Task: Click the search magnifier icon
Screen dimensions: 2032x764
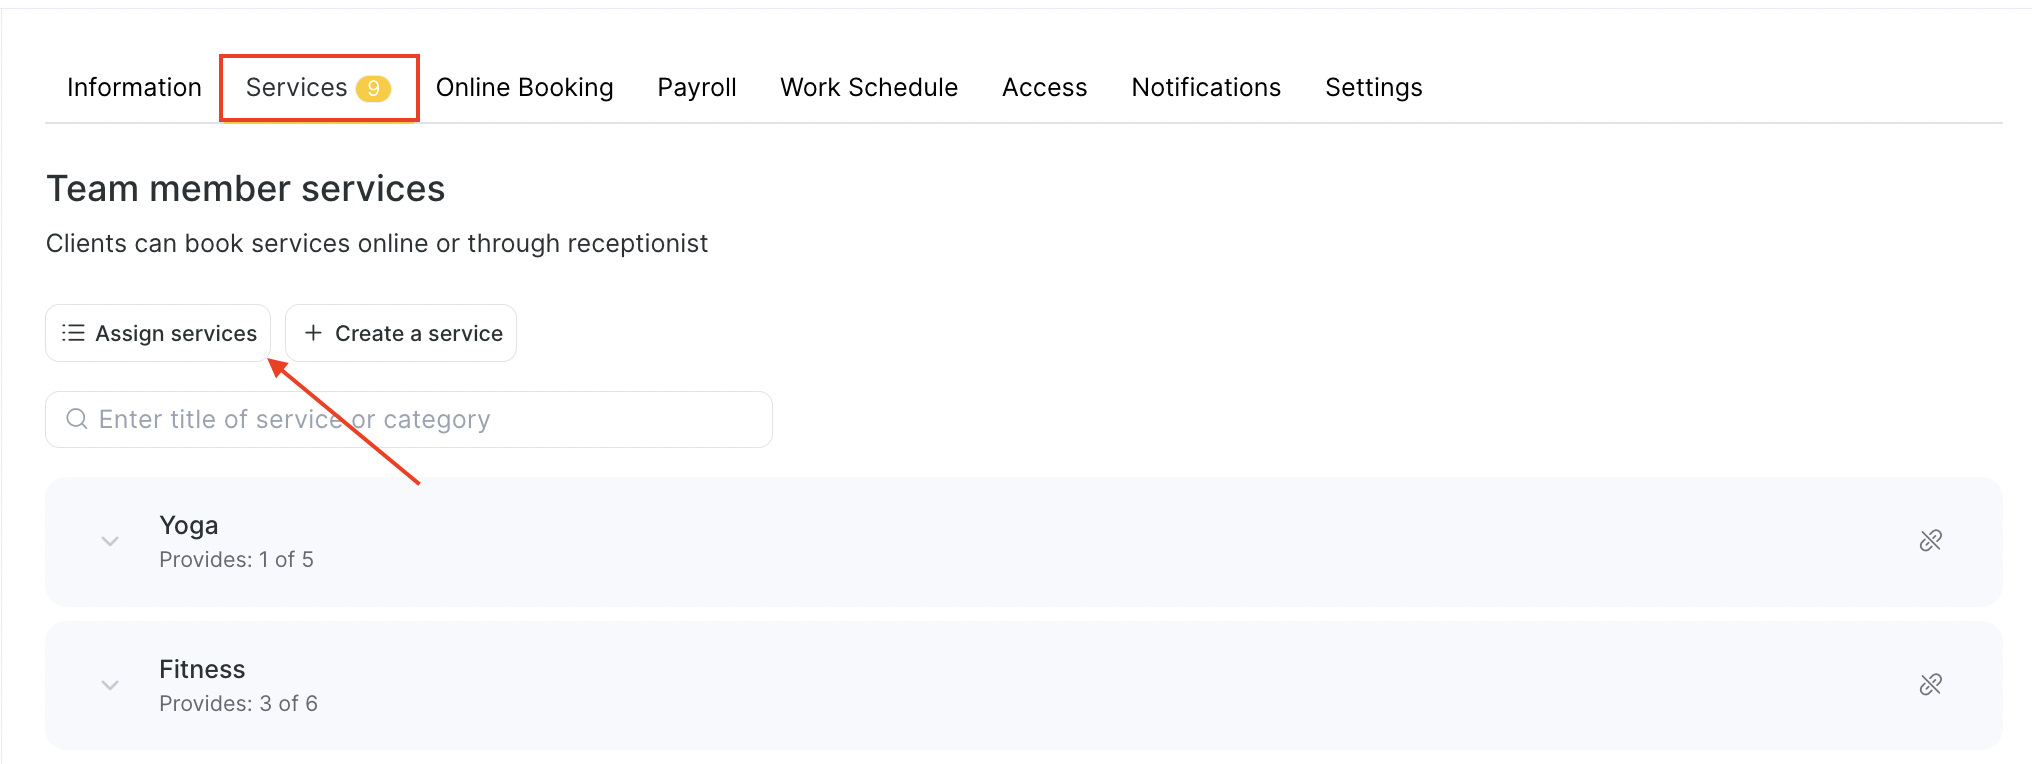Action: point(77,419)
